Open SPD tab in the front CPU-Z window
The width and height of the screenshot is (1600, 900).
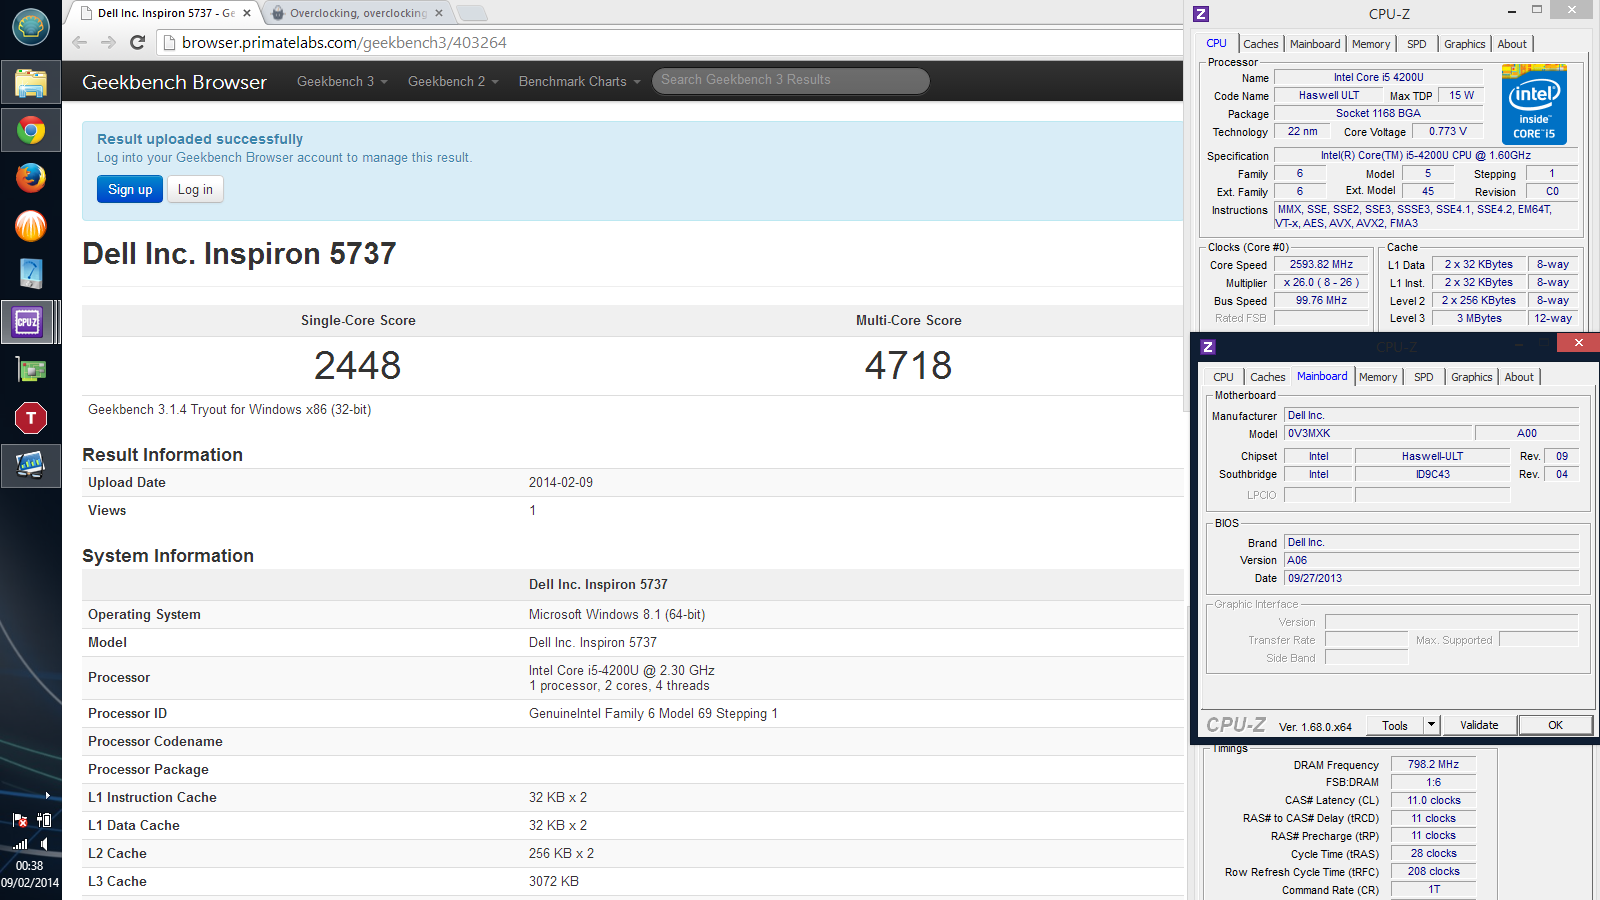(1423, 377)
